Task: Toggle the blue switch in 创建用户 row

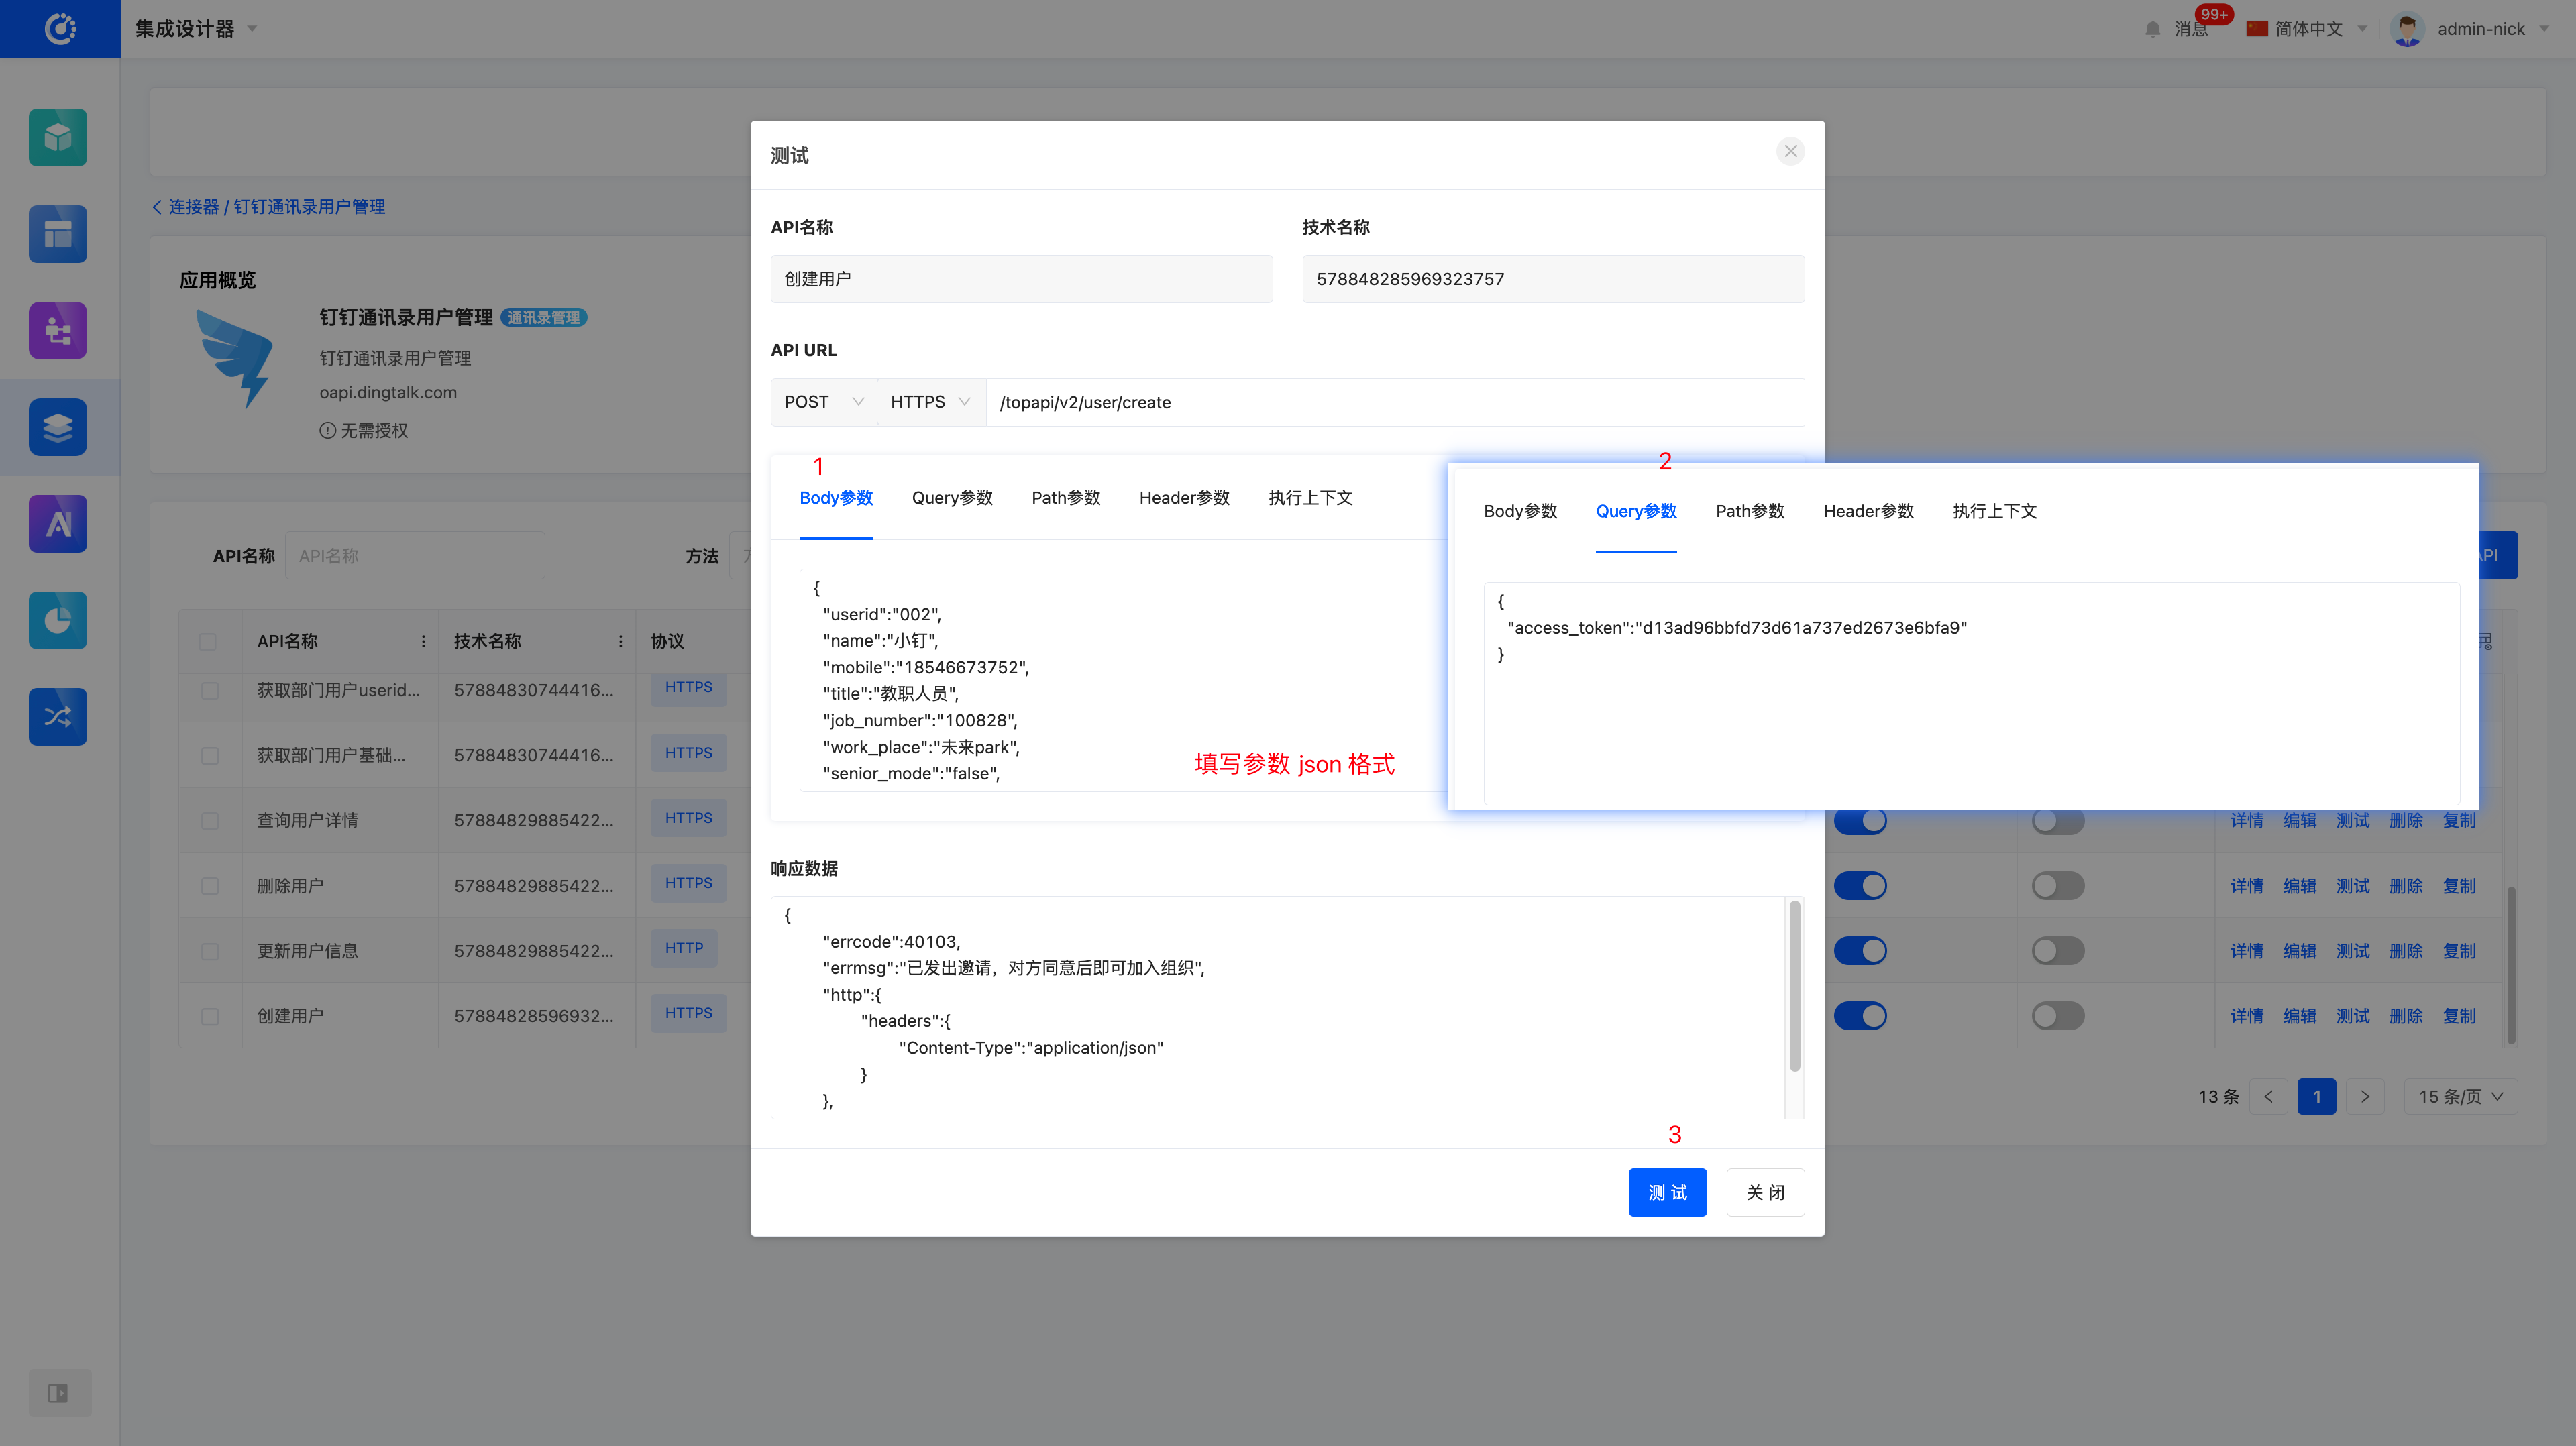Action: [x=1860, y=1016]
